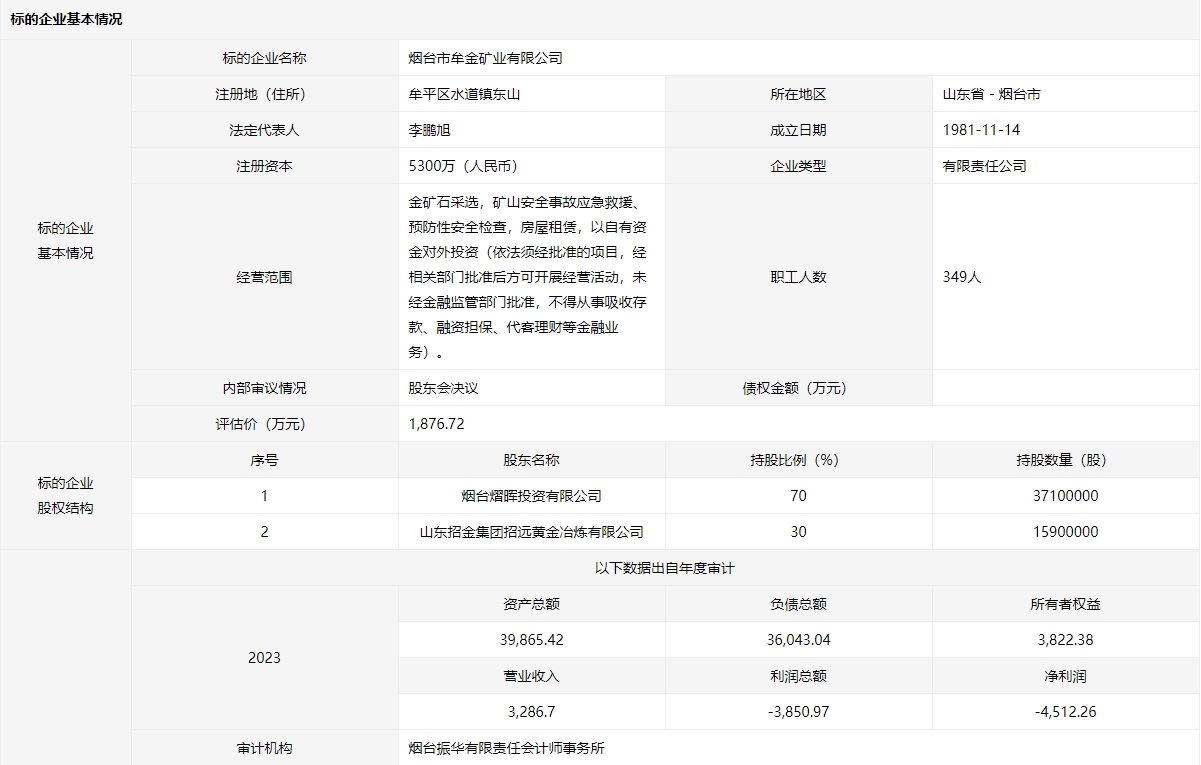Select the 标的企业名称 label cell

click(x=264, y=58)
